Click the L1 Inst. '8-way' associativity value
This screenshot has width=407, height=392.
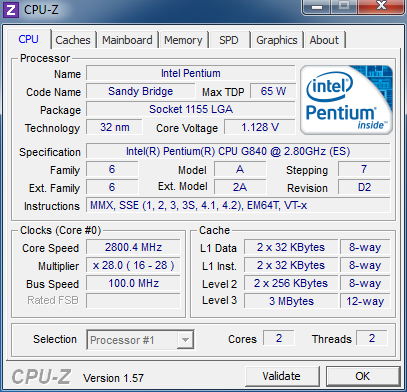(365, 265)
